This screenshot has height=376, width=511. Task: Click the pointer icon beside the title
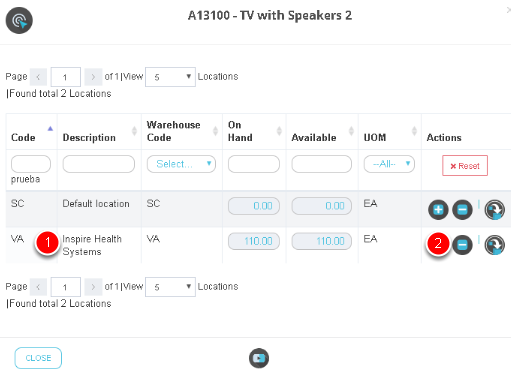(x=19, y=21)
